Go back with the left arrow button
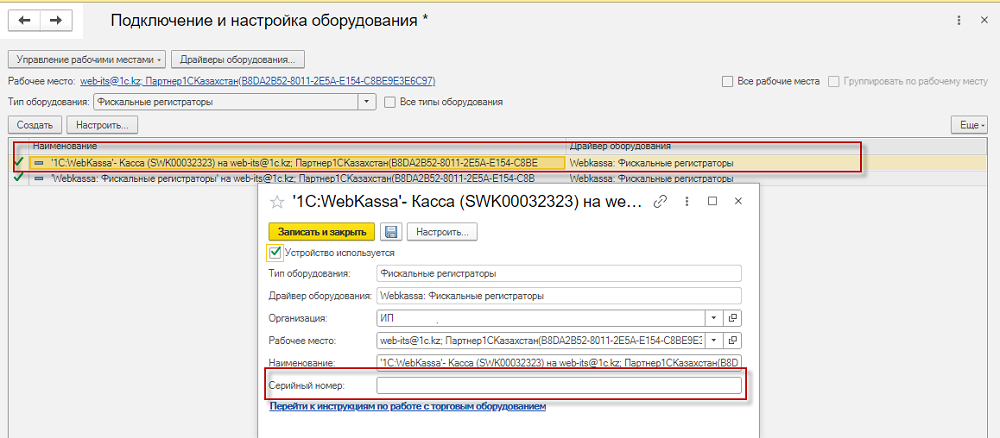This screenshot has width=1000, height=438. click(24, 20)
